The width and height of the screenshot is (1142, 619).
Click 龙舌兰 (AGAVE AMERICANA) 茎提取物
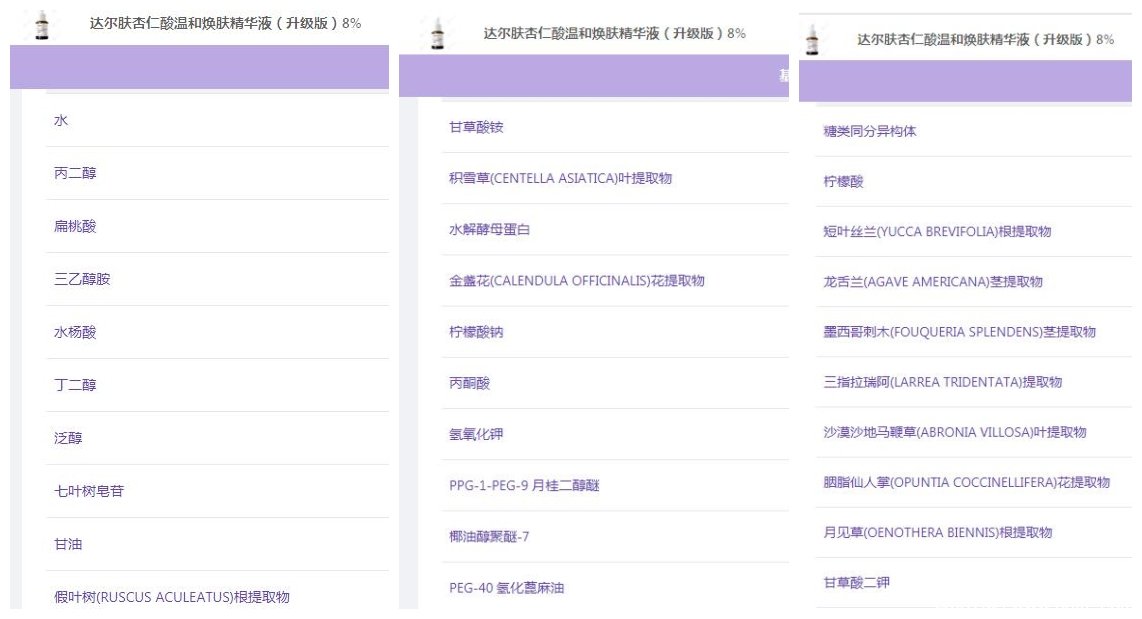[x=932, y=282]
